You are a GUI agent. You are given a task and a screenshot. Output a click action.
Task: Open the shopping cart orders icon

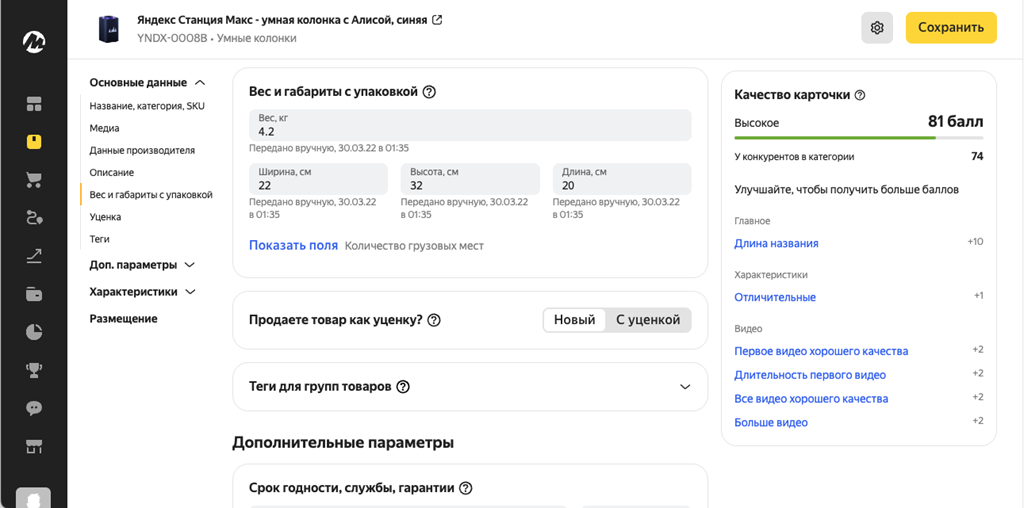[34, 180]
